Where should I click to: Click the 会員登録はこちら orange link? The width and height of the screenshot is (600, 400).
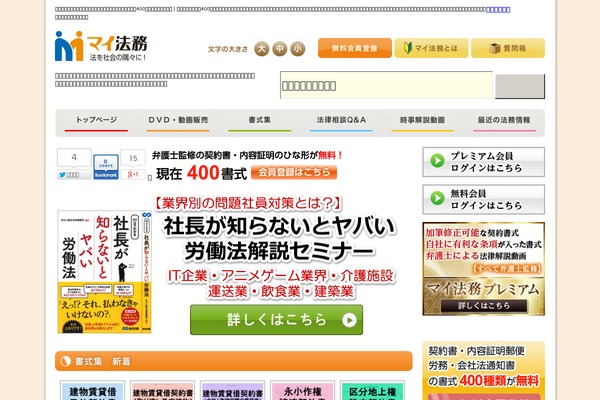click(x=294, y=172)
